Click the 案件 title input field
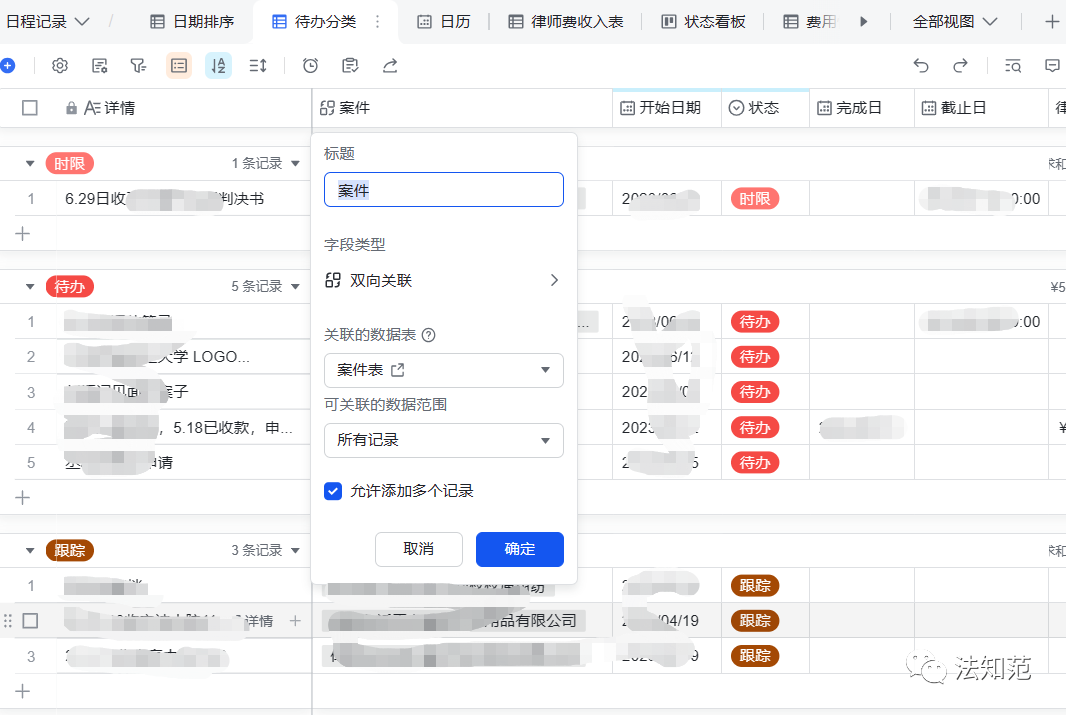The width and height of the screenshot is (1066, 715). tap(444, 189)
